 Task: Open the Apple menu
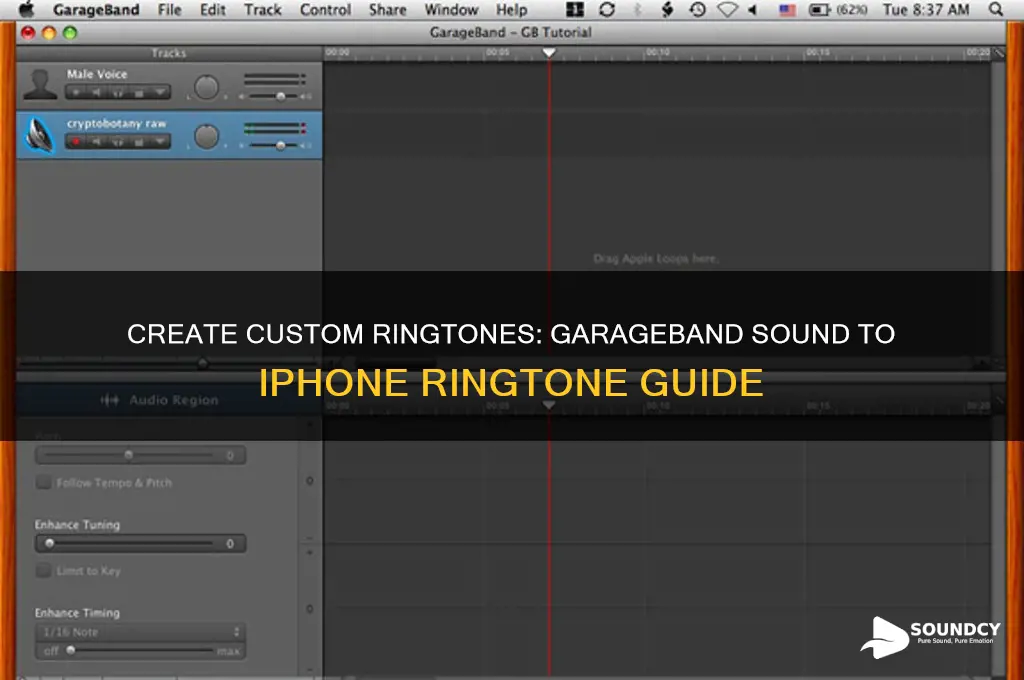click(x=26, y=10)
